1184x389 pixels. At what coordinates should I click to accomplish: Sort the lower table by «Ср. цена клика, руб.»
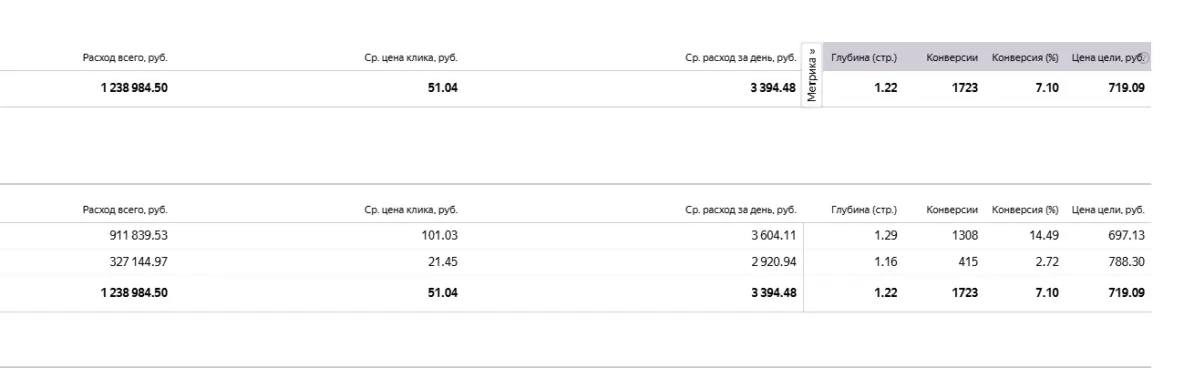(411, 209)
